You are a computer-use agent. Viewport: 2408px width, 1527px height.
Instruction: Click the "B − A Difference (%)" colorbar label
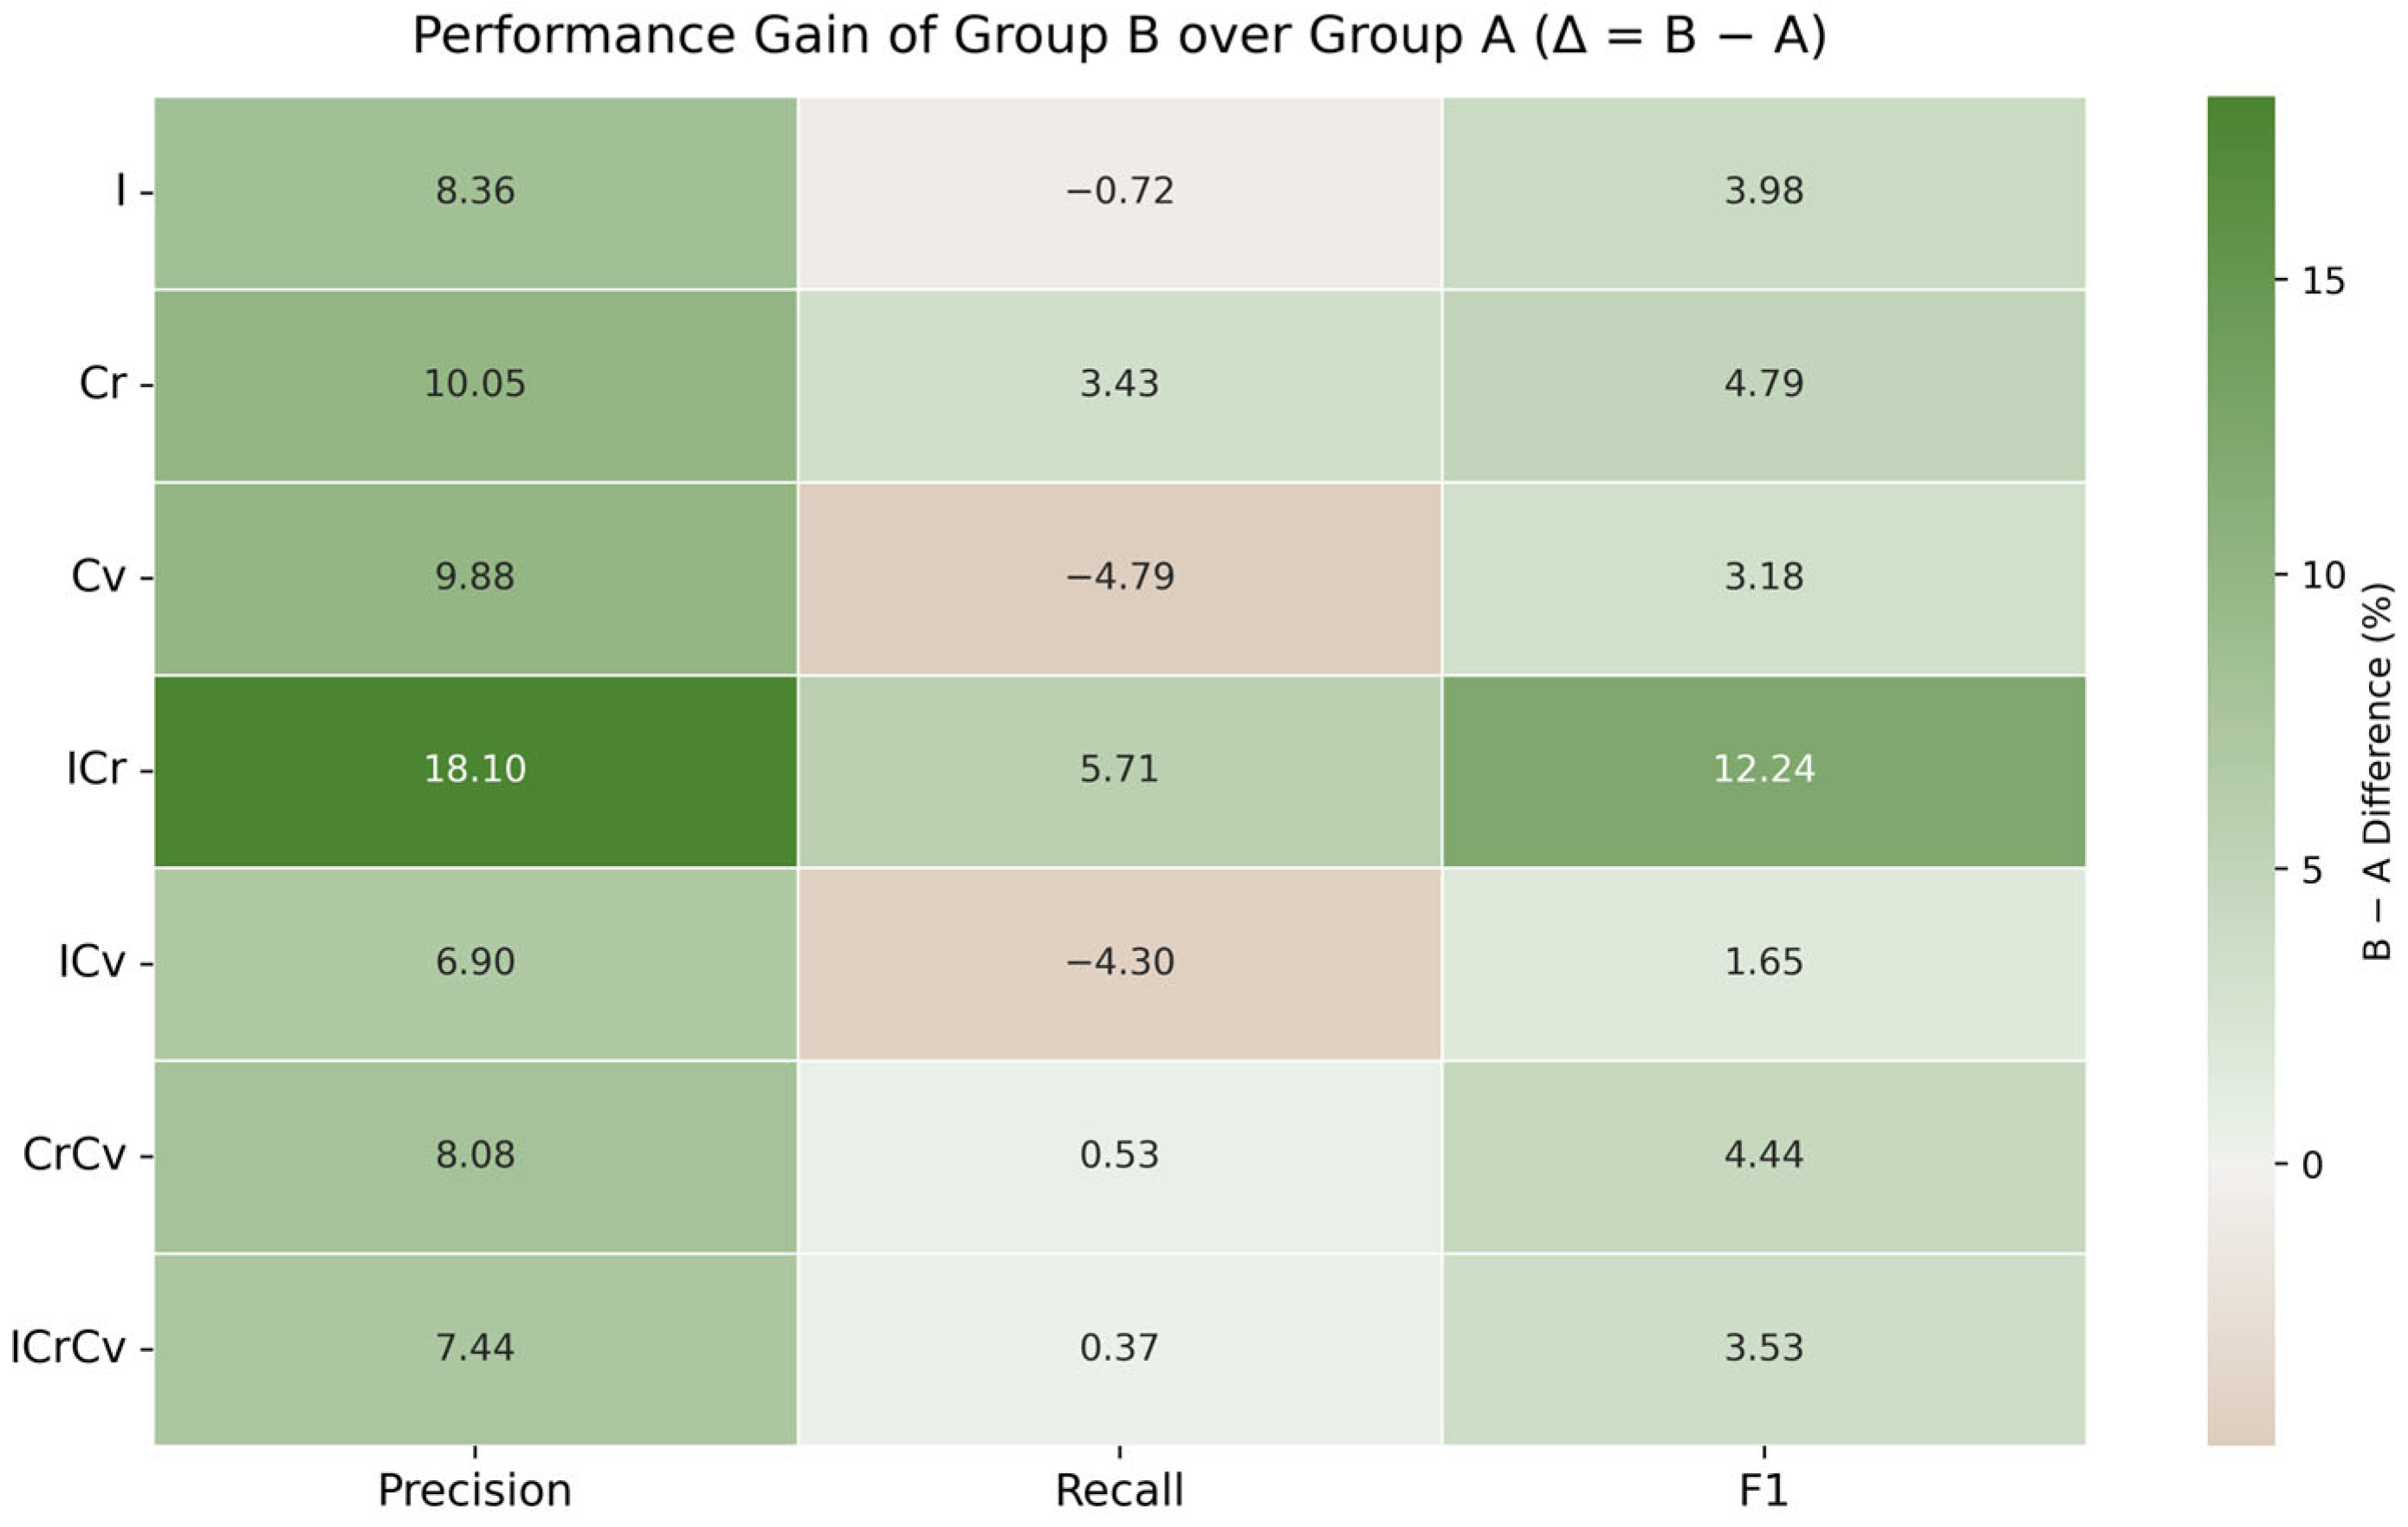[2378, 770]
